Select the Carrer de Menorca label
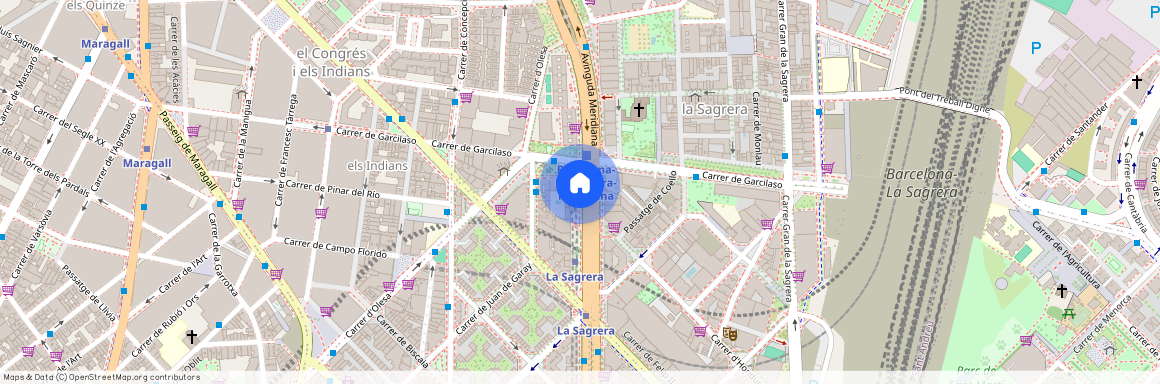This screenshot has width=1160, height=384. tap(1102, 324)
